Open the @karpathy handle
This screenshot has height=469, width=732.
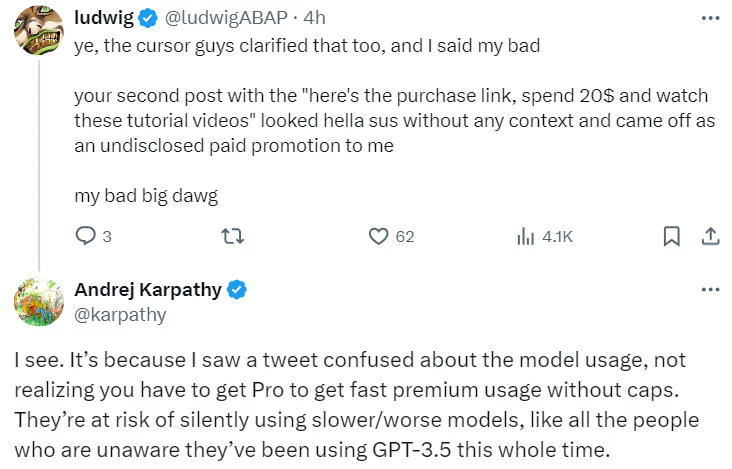pos(120,314)
